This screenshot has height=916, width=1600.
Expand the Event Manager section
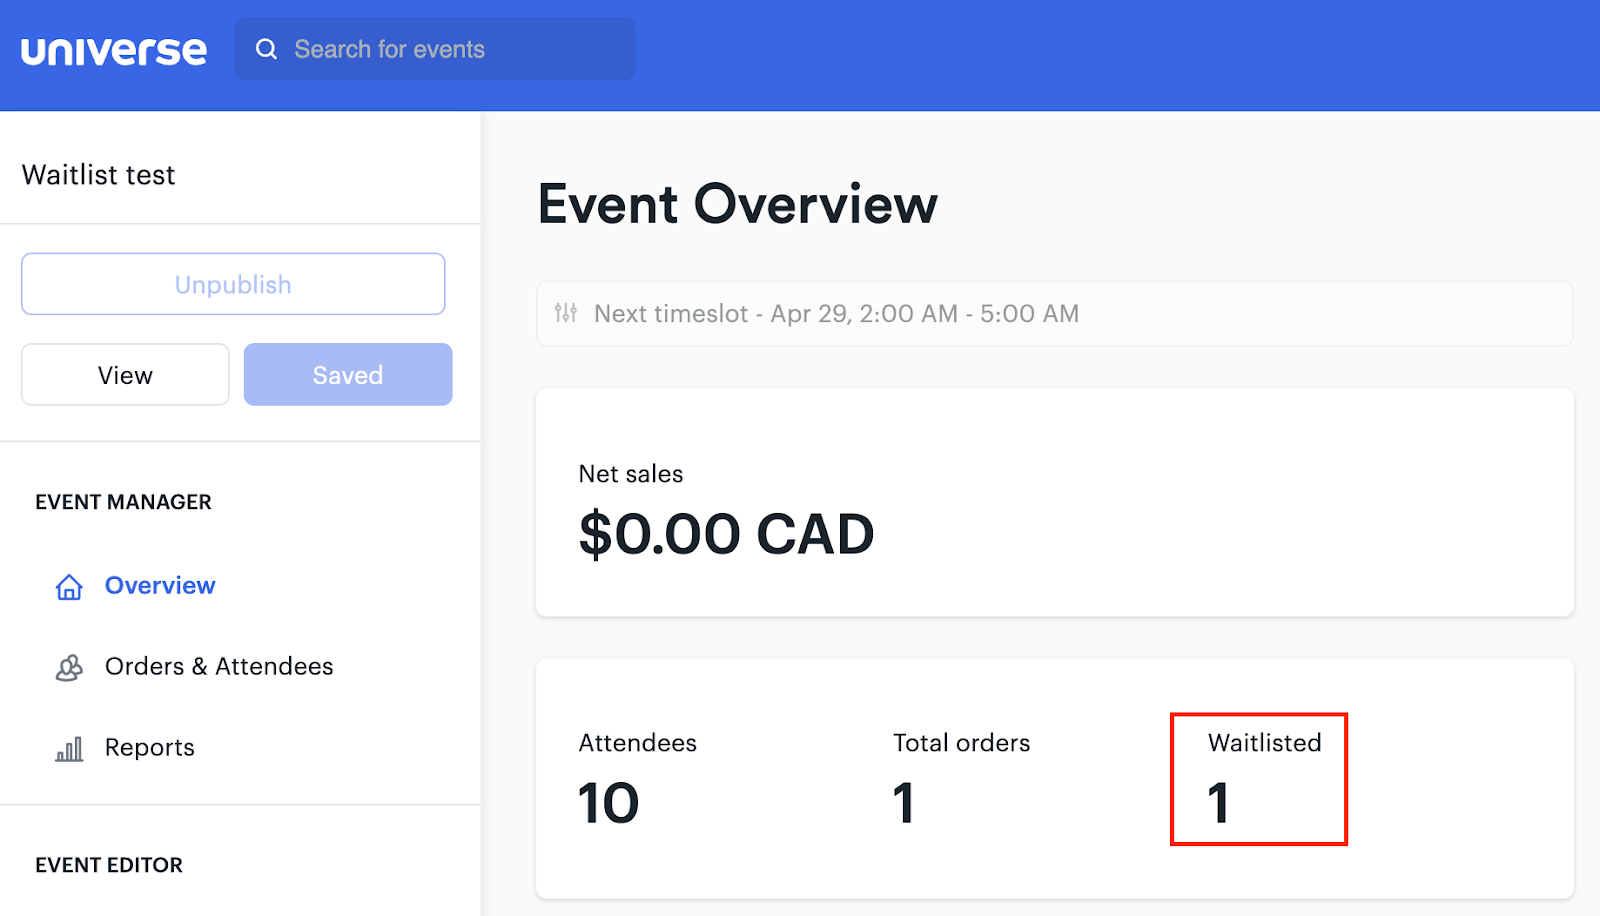(x=123, y=501)
